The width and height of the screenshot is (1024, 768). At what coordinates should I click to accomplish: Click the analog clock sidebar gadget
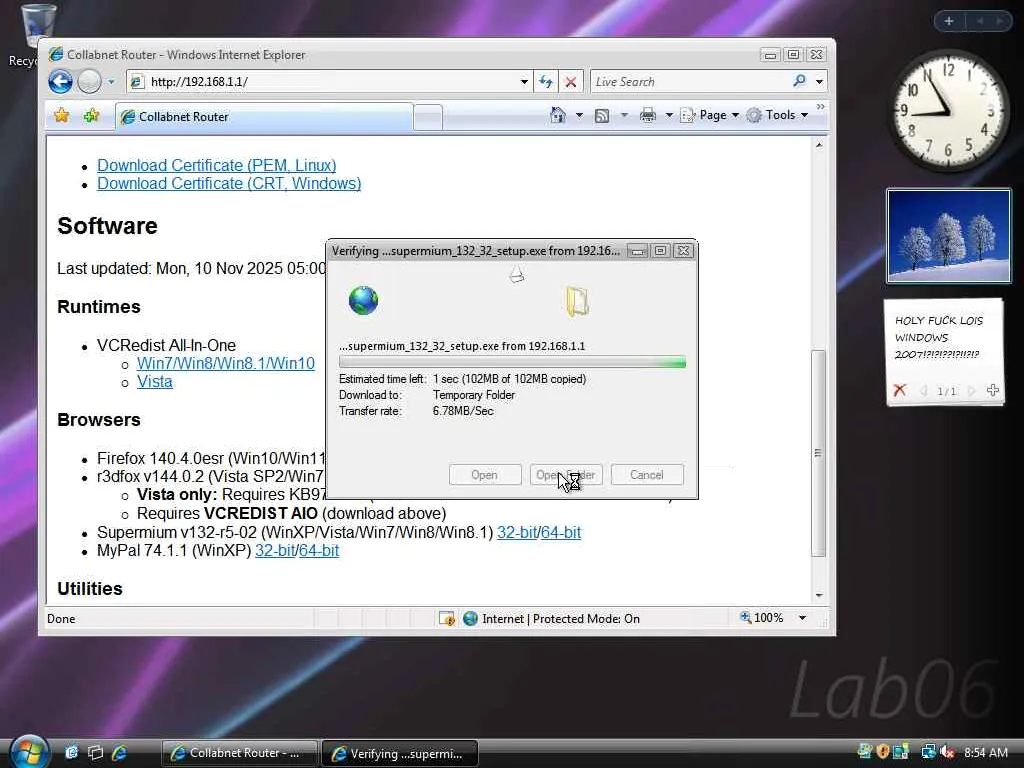[948, 111]
